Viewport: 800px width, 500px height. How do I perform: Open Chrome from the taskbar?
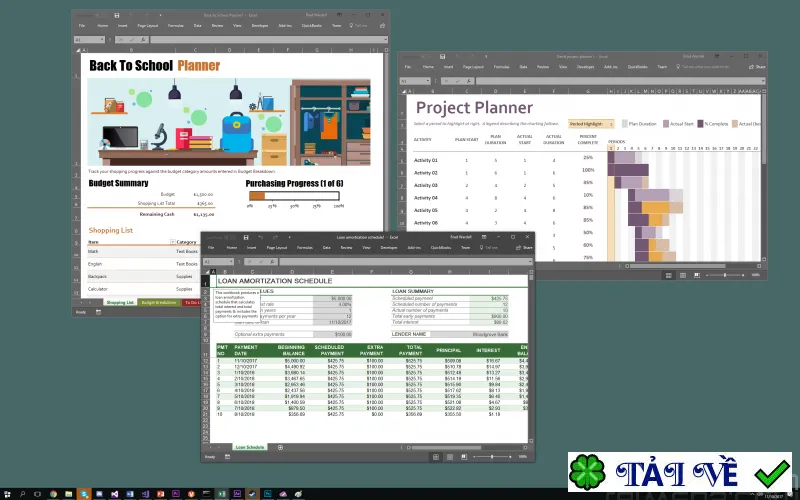53,494
